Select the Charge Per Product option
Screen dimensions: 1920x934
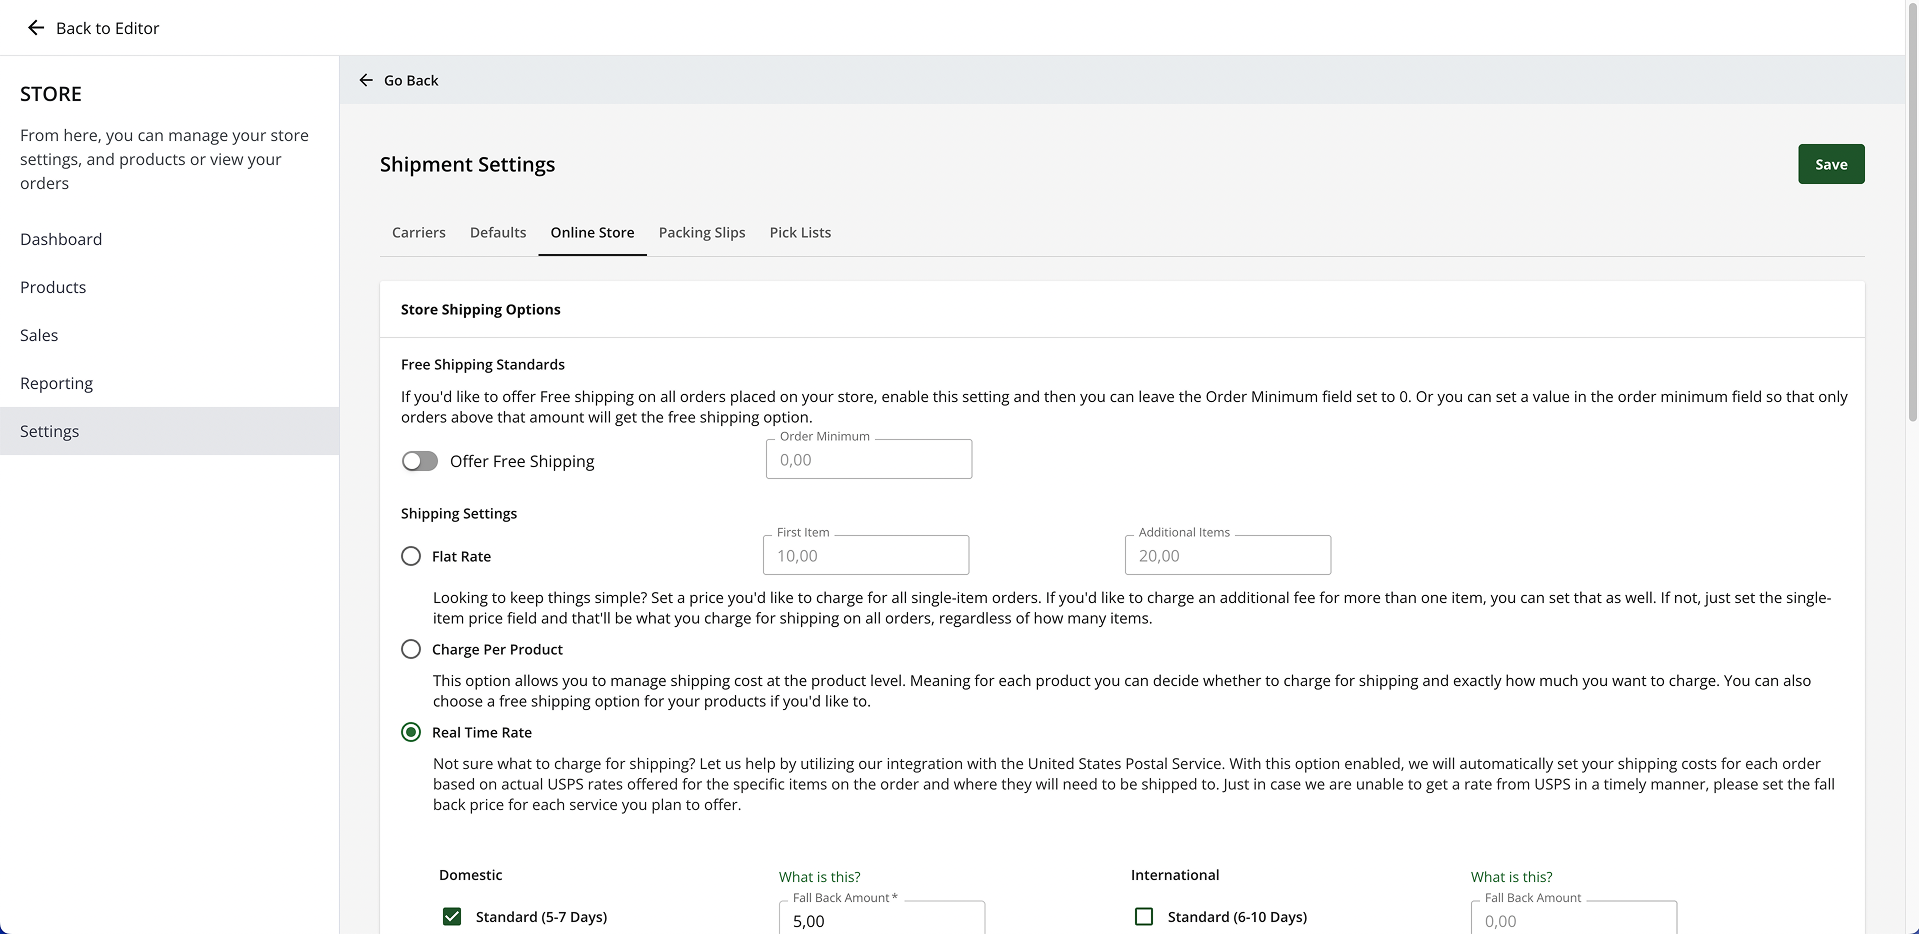click(x=411, y=649)
